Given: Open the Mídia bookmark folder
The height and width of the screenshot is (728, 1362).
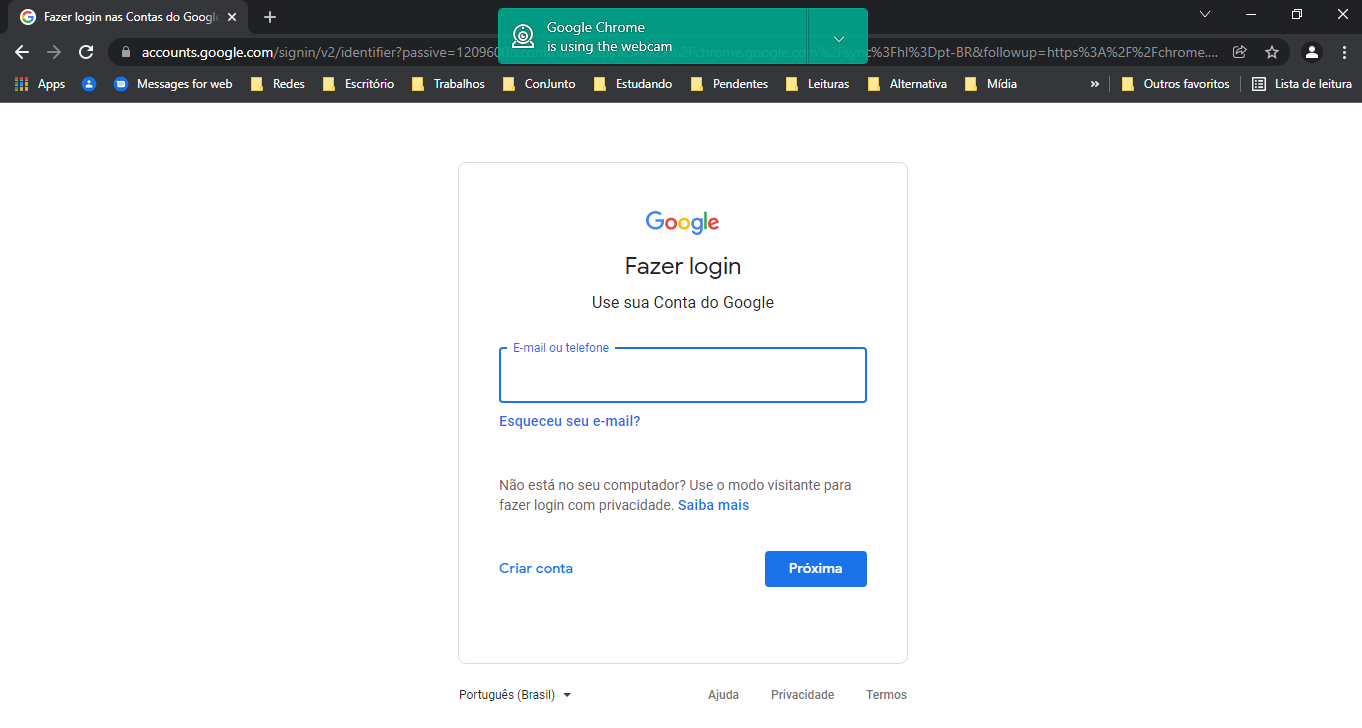Looking at the screenshot, I should [x=991, y=84].
